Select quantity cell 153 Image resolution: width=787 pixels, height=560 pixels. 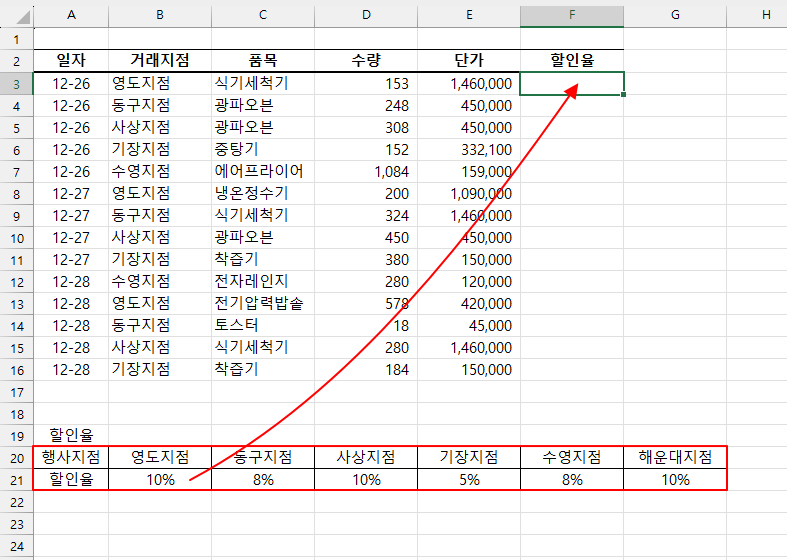click(x=366, y=83)
